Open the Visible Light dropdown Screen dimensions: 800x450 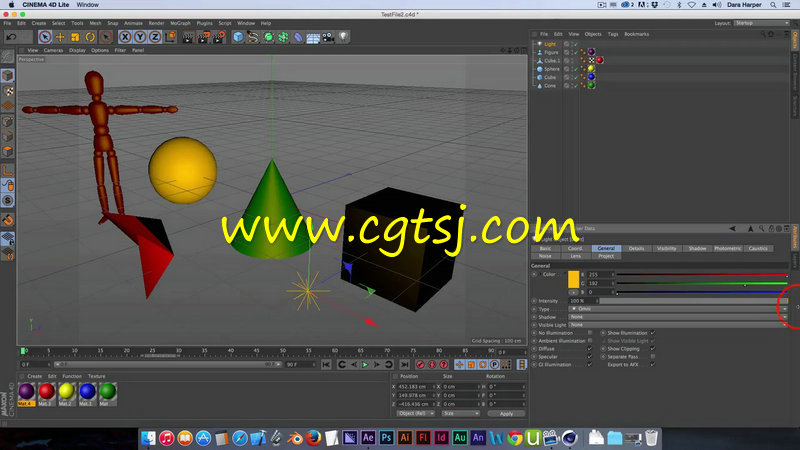point(678,325)
